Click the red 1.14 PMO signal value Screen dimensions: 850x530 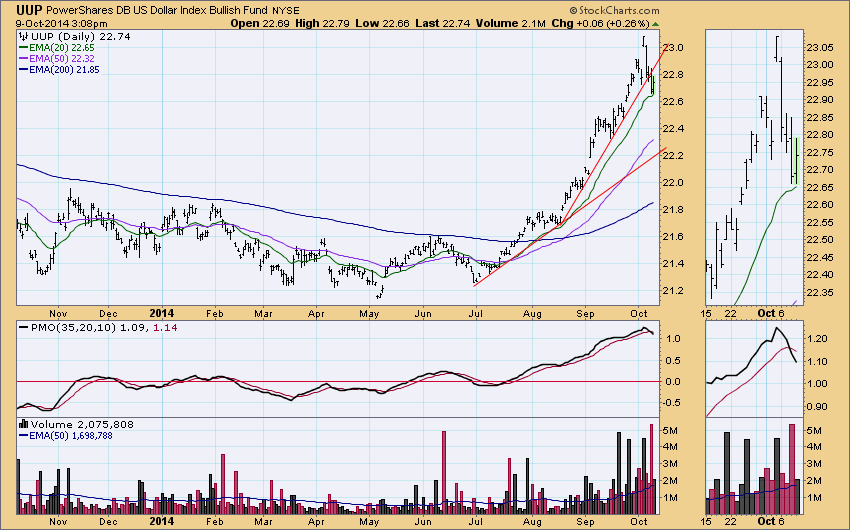(165, 327)
